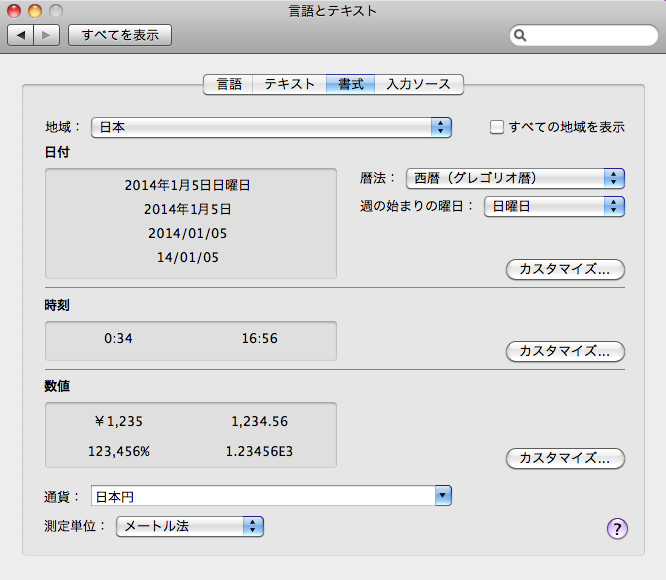
Task: Click the 通貨 text field showing 日本円
Action: pyautogui.click(x=262, y=496)
